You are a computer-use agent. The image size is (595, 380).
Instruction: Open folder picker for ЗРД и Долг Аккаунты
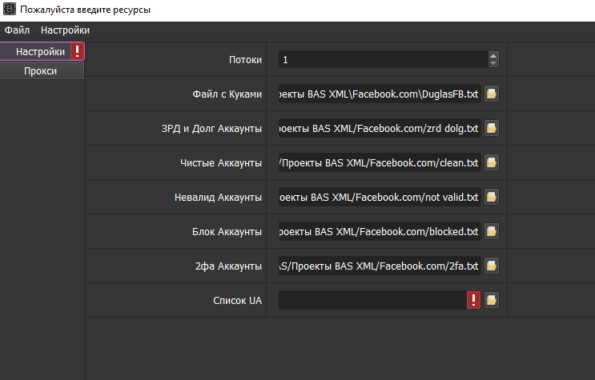(491, 128)
